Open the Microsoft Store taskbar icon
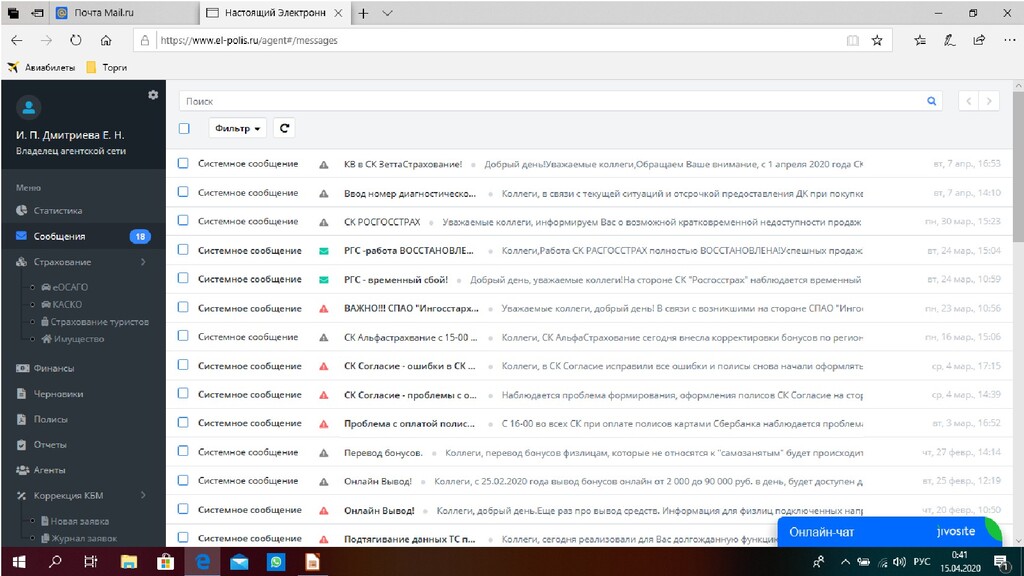This screenshot has height=576, width=1024. click(166, 562)
